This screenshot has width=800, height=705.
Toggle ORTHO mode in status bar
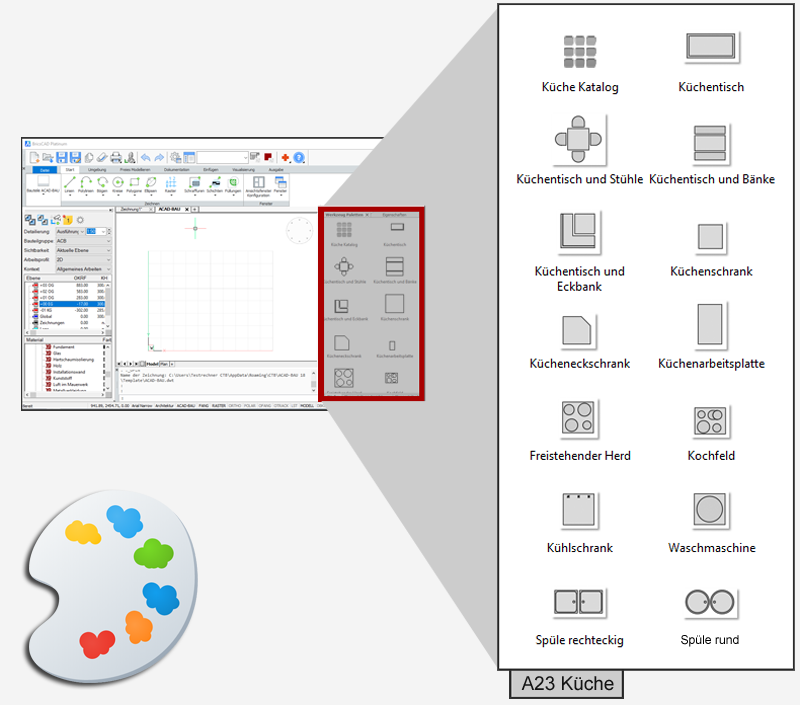(233, 405)
